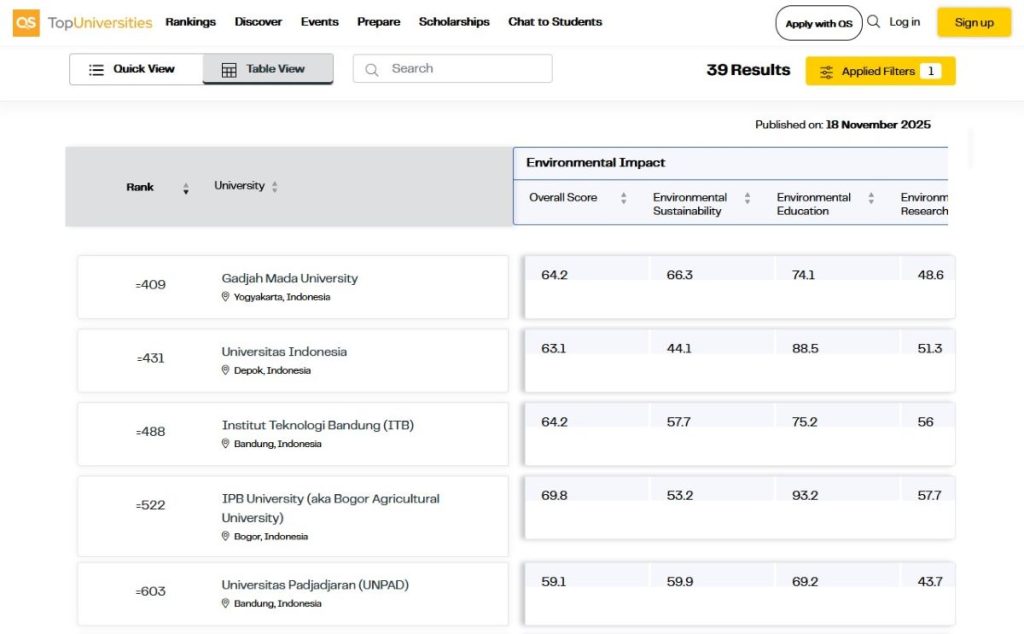The height and width of the screenshot is (634, 1024).
Task: Click location pin beside ITB's Bandung, Indonesia
Action: tap(225, 443)
